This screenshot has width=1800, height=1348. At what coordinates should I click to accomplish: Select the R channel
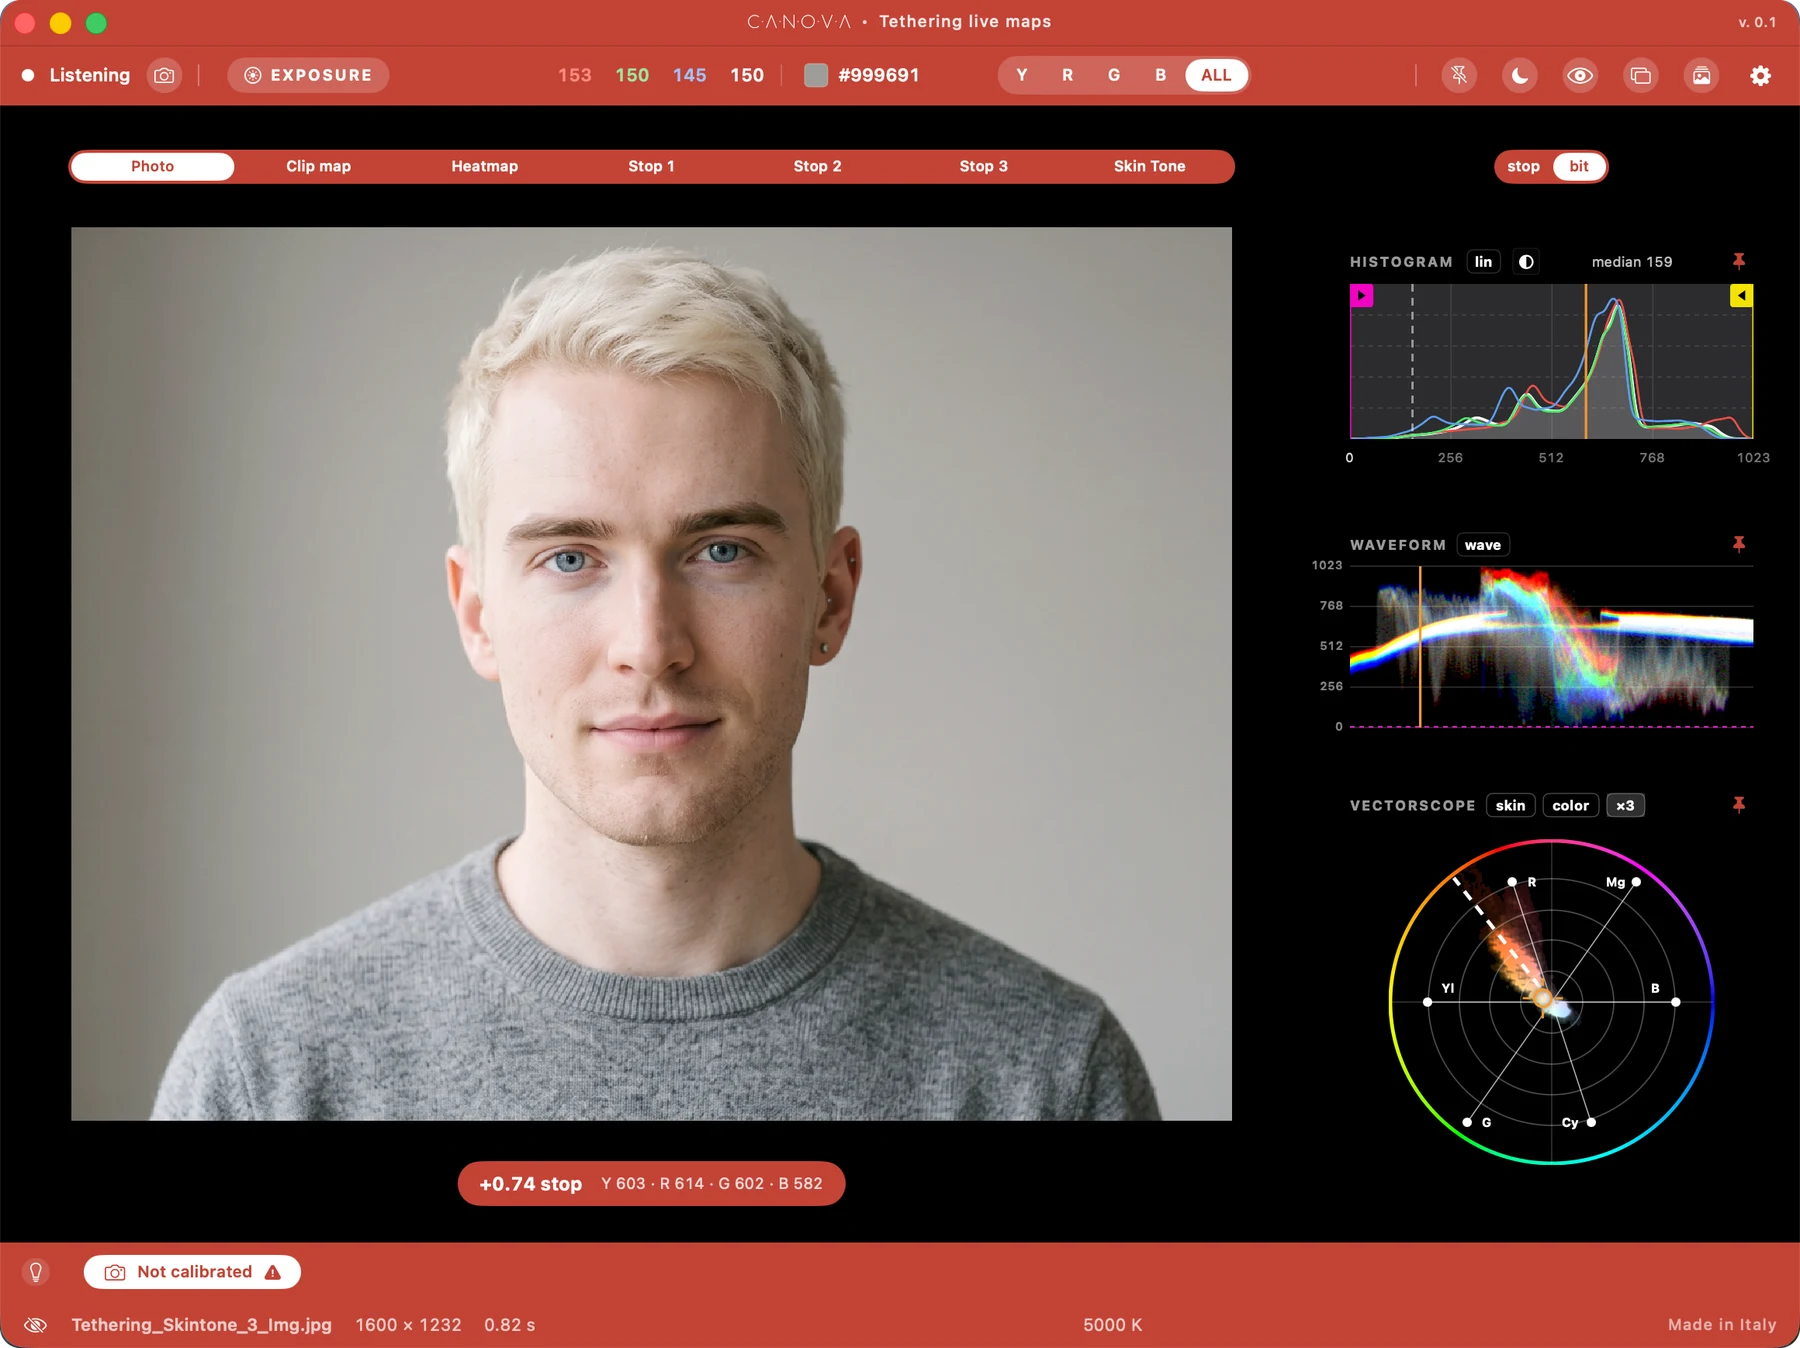1067,75
